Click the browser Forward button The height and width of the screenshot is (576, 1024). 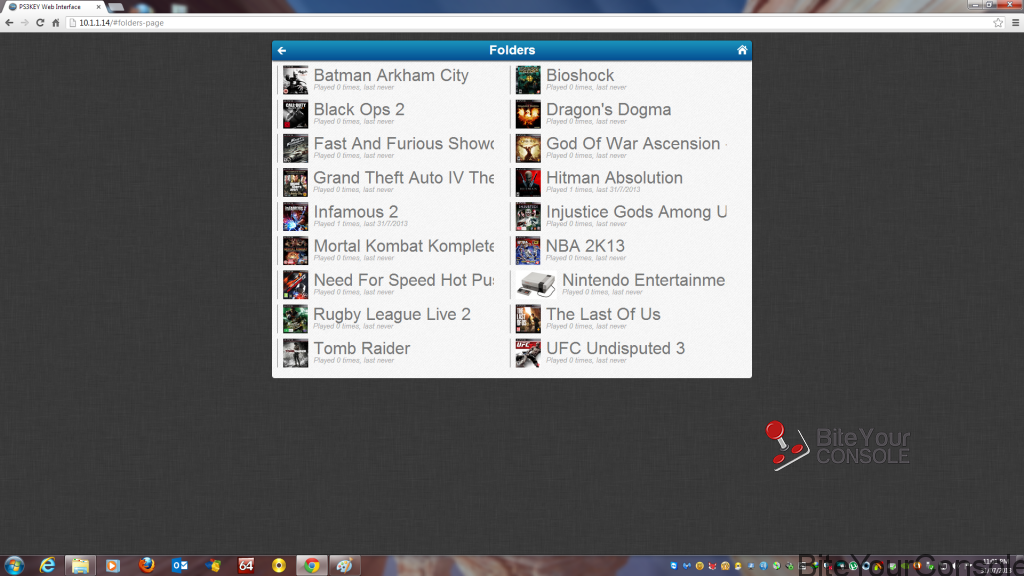coord(25,23)
